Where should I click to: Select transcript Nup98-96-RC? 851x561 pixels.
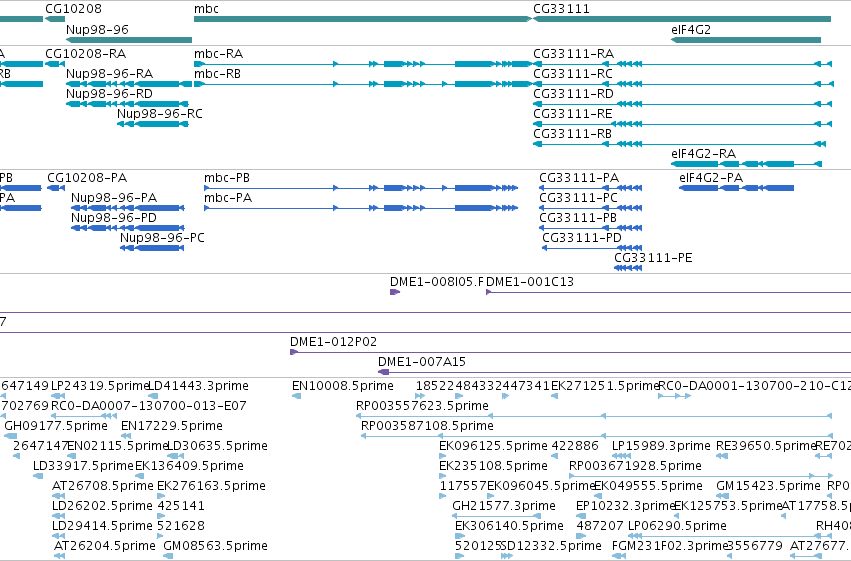153,124
